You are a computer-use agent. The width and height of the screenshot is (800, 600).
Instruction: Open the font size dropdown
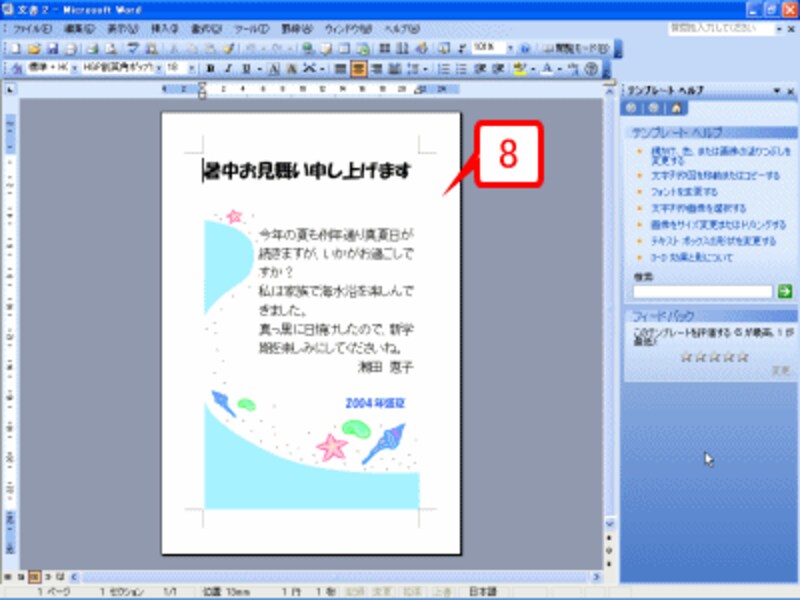click(190, 70)
